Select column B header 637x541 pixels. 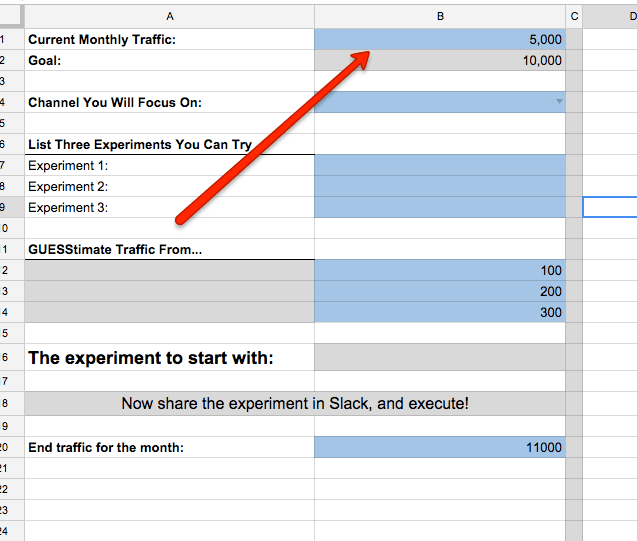tap(439, 16)
